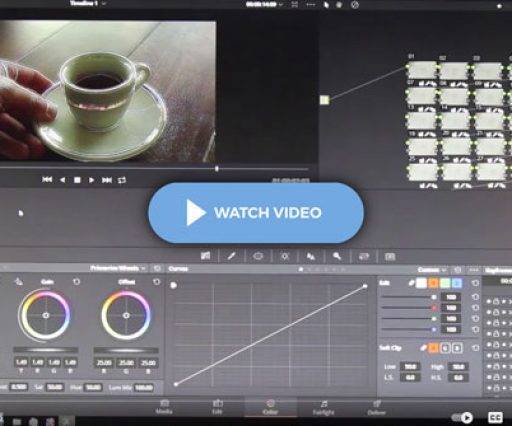Play the clip in reverse

click(x=62, y=180)
